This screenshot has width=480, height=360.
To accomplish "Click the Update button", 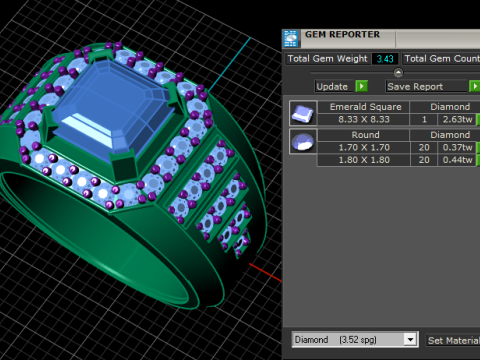I will [x=334, y=86].
